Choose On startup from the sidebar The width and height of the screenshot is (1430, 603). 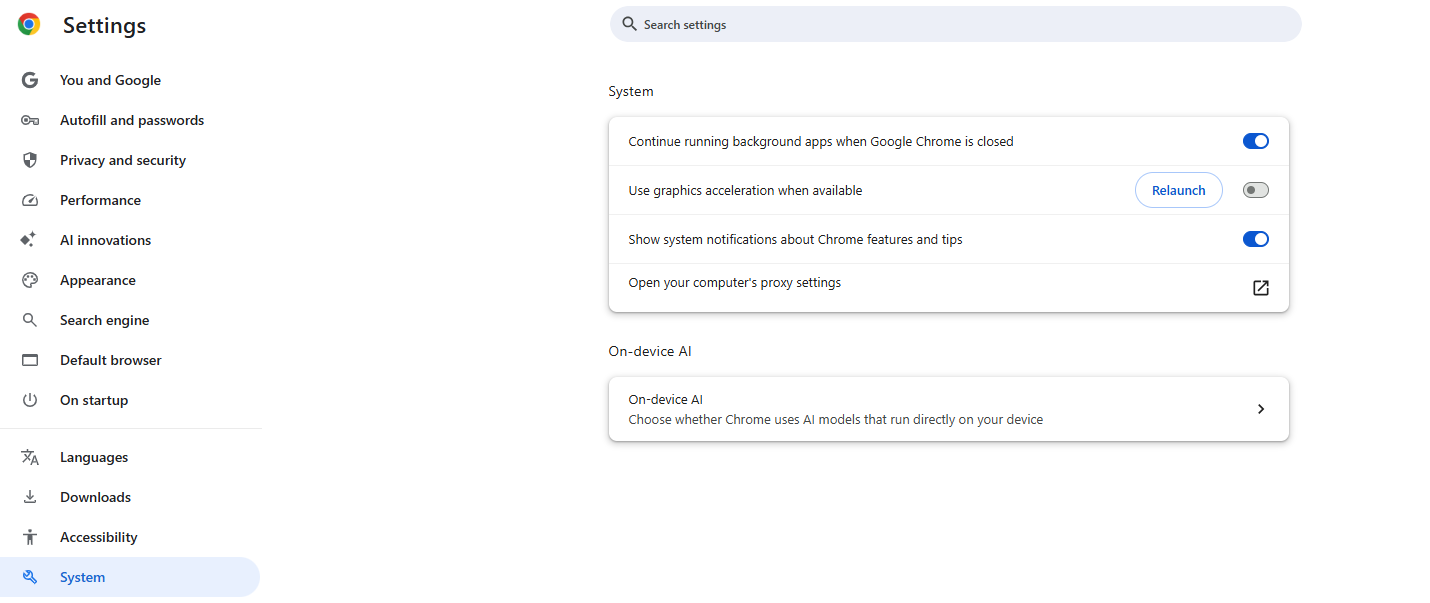pyautogui.click(x=94, y=400)
